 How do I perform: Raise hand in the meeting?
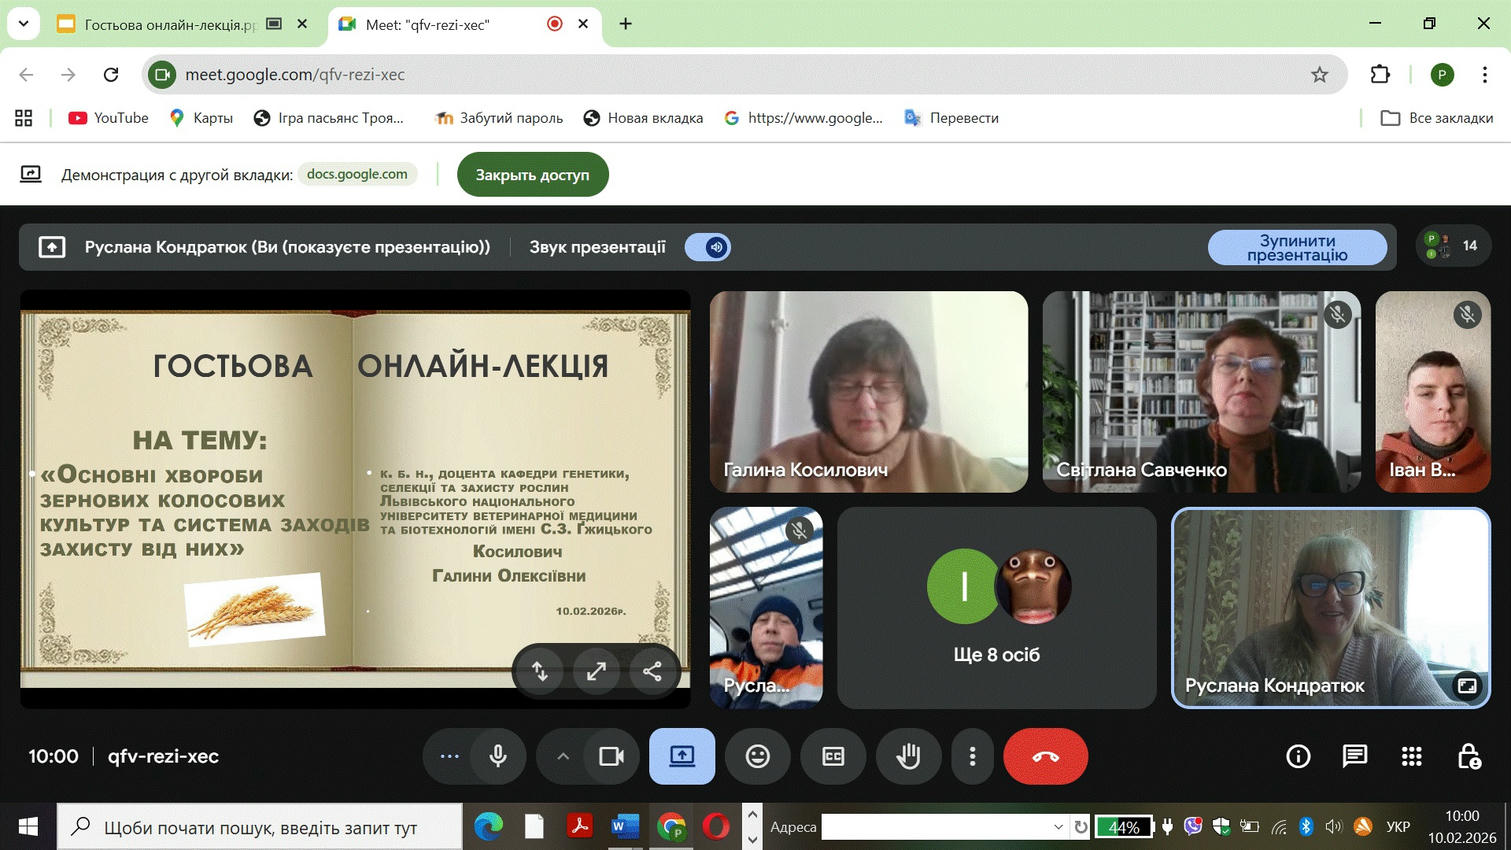coord(908,757)
